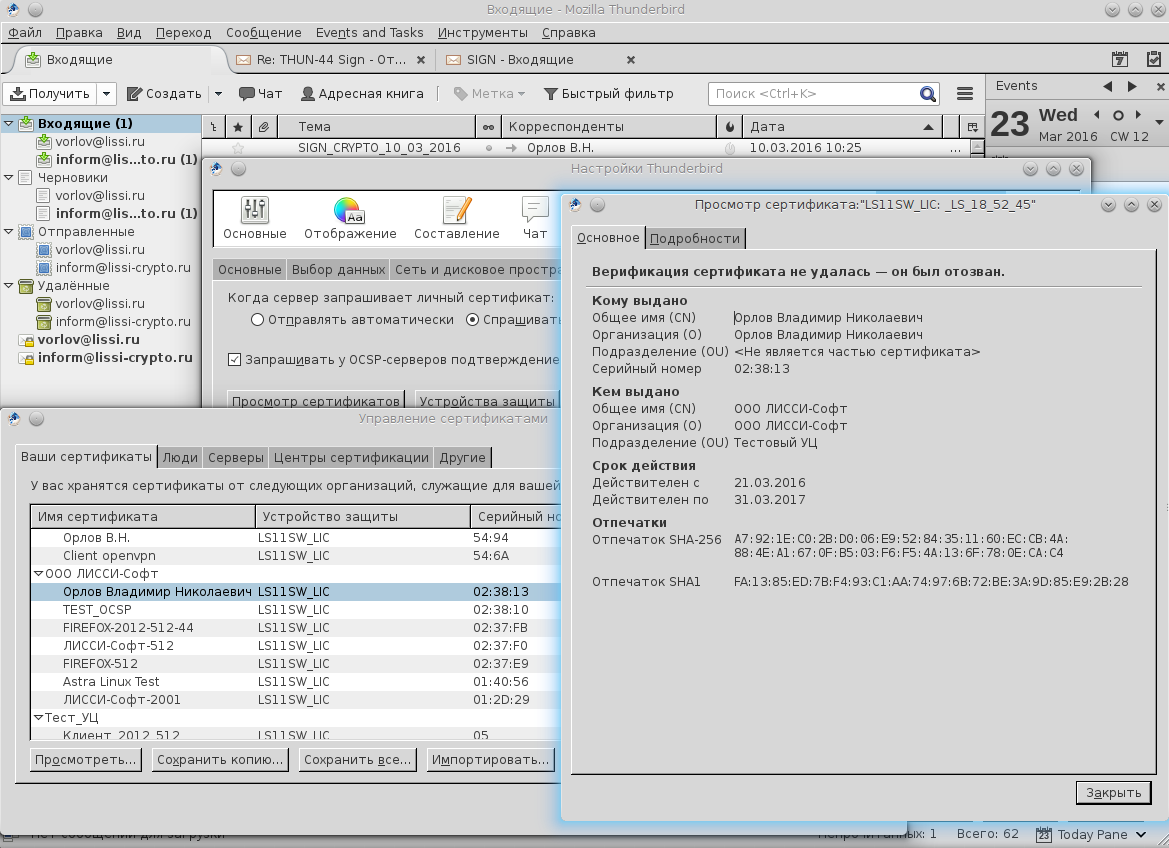Viewport: 1169px width, 848px height.
Task: Open Чат from the main toolbar
Action: pyautogui.click(x=260, y=94)
